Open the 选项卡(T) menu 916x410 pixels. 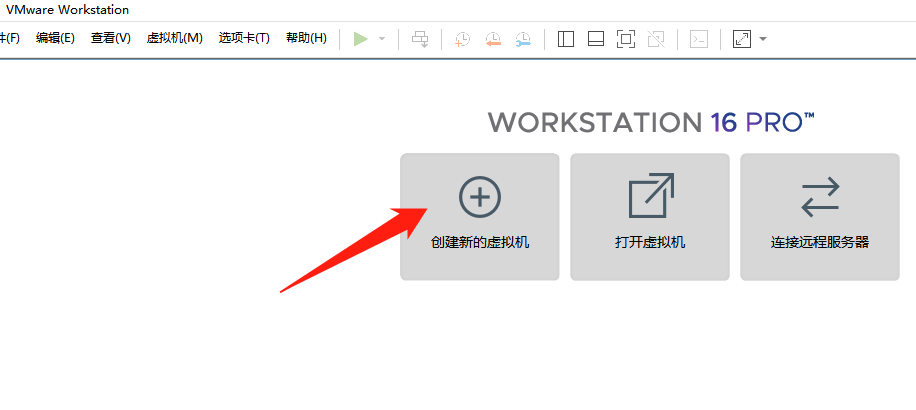[x=244, y=39]
